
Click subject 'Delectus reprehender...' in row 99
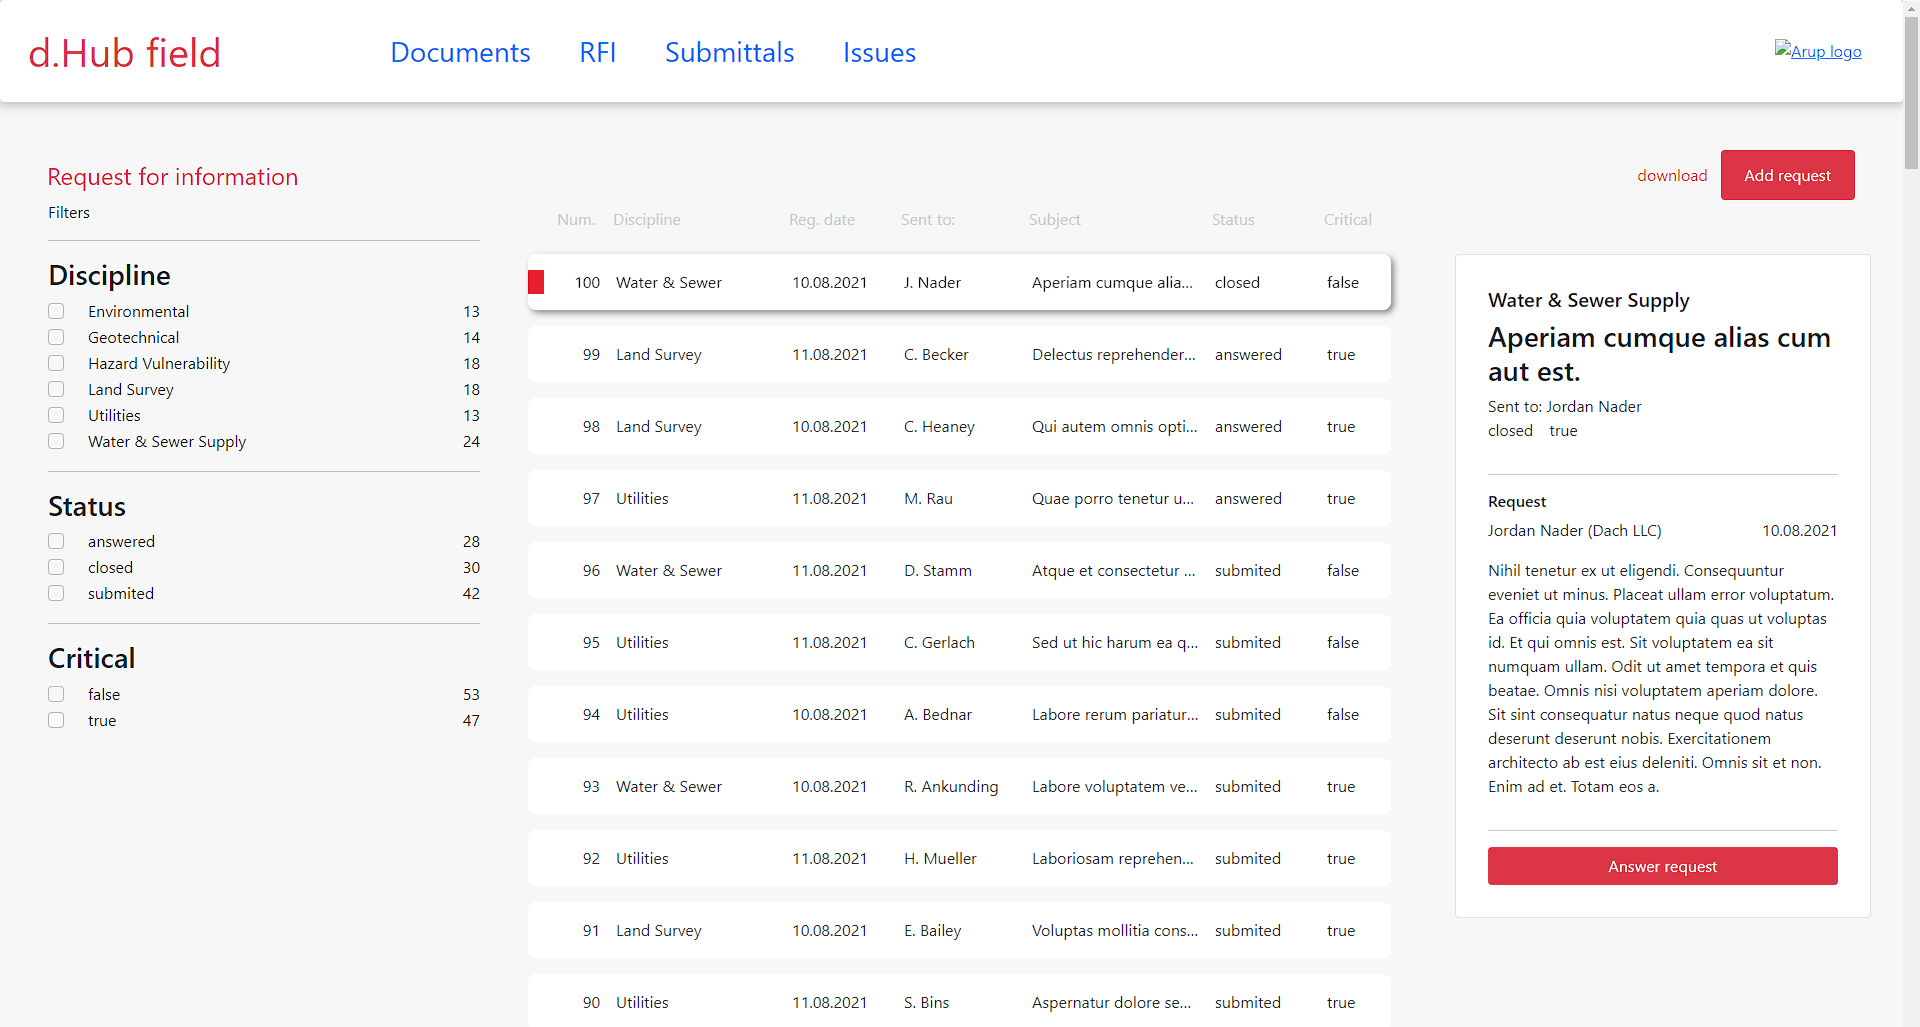[1114, 354]
